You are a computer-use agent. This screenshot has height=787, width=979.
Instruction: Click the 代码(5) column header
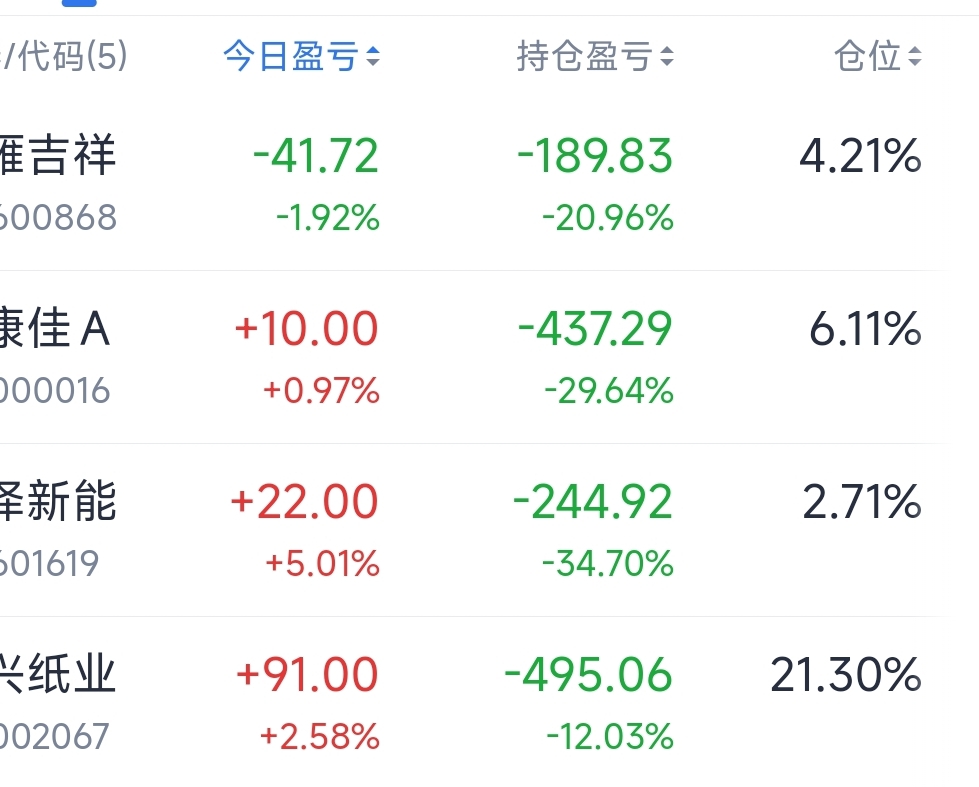[64, 57]
